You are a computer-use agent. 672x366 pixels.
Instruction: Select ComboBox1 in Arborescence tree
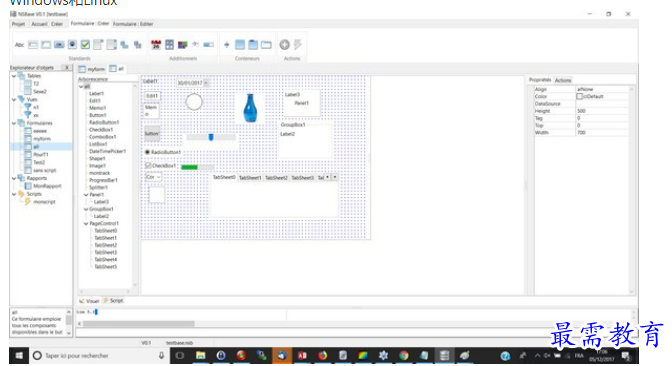pyautogui.click(x=102, y=137)
